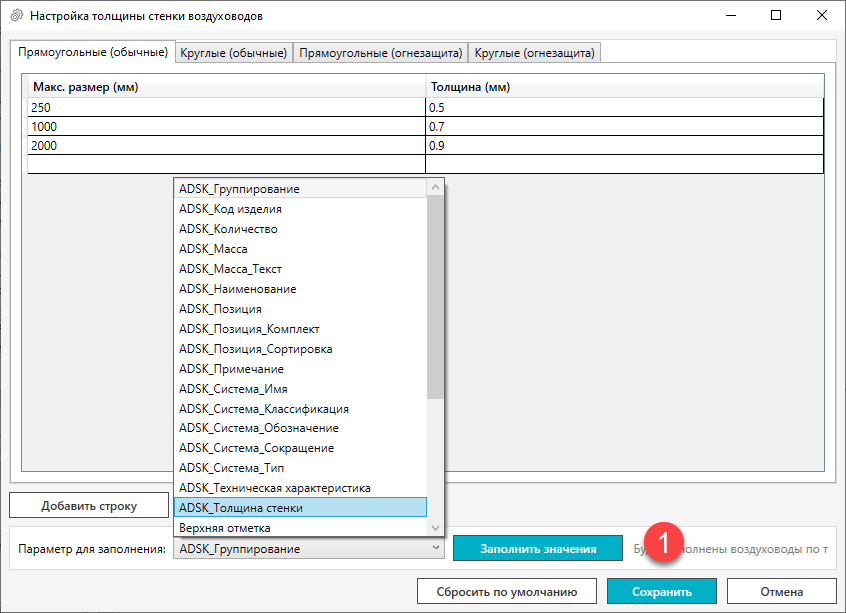Choose ADSK_Наименование option
846x613 pixels.
(x=301, y=289)
